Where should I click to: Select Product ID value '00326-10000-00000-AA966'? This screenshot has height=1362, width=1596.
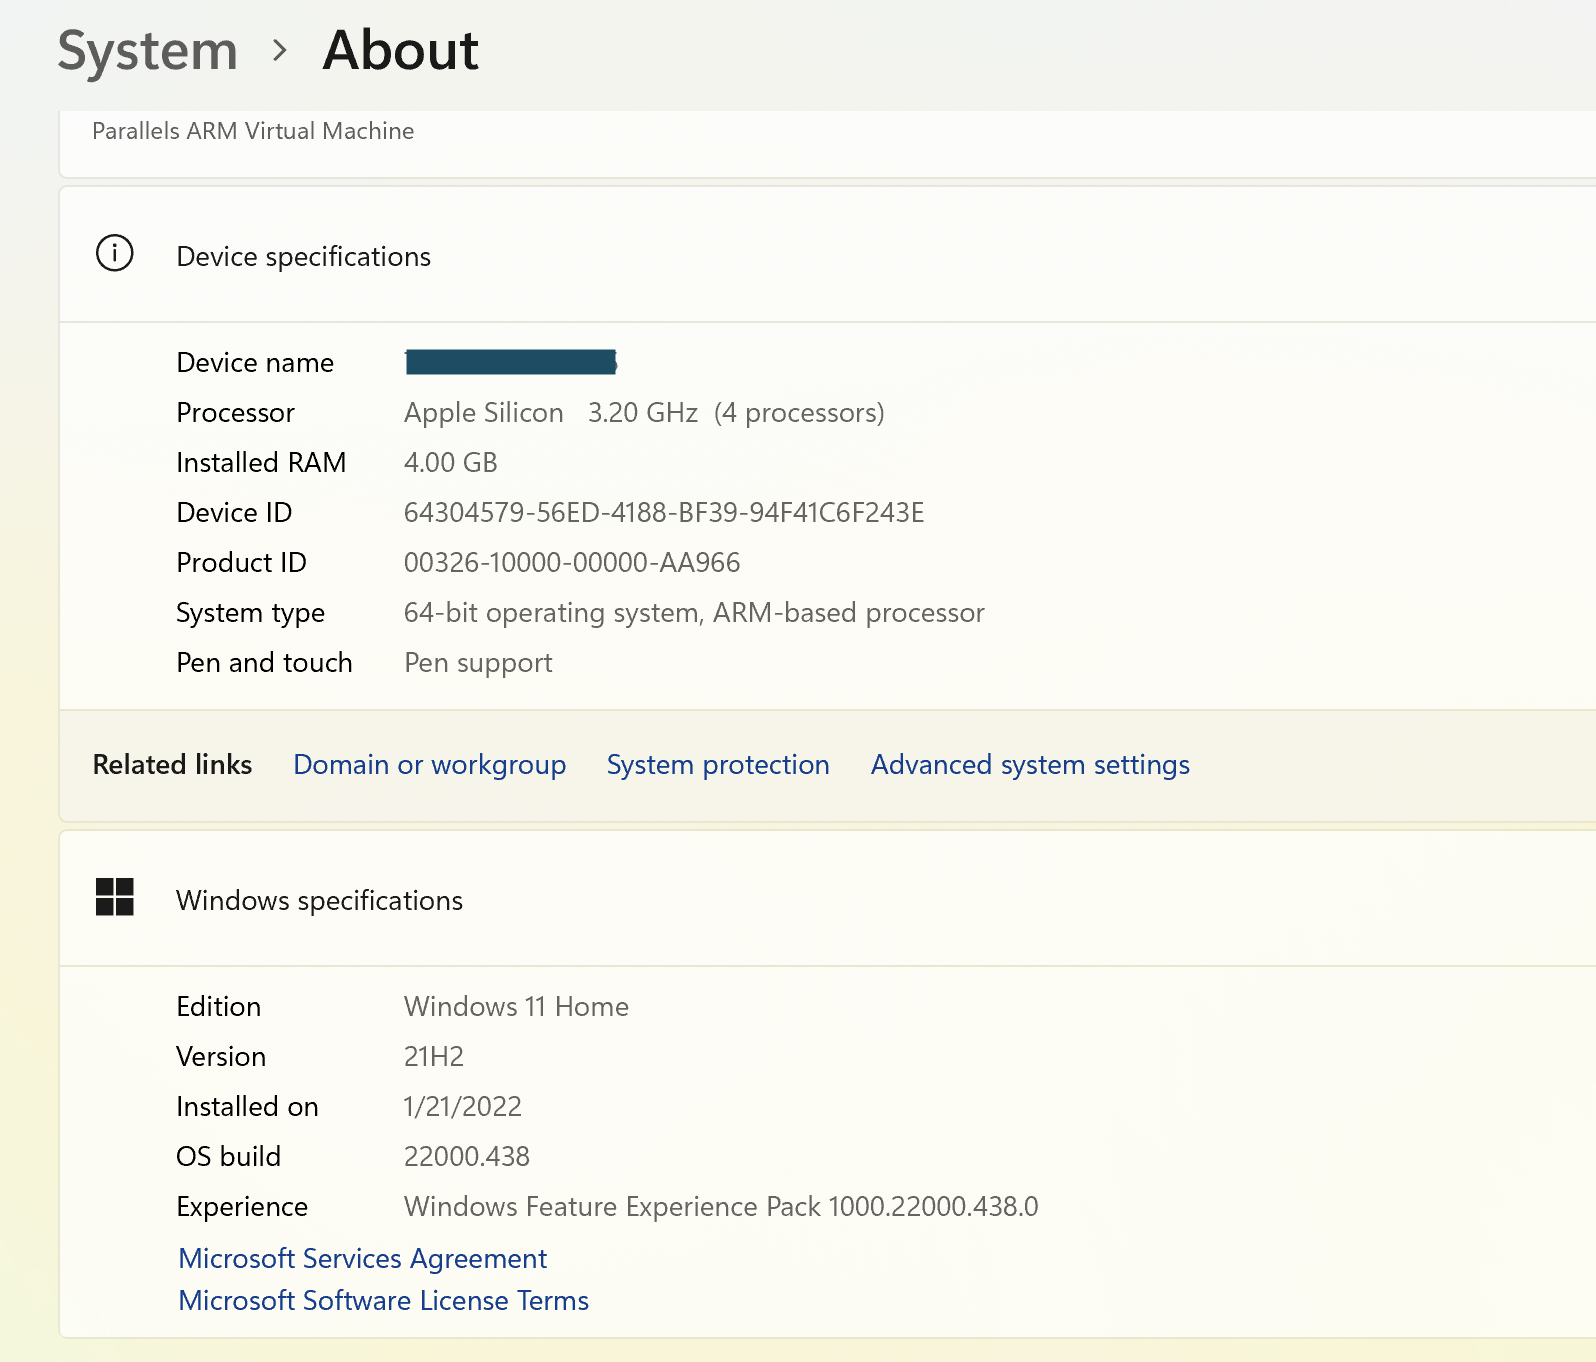click(x=572, y=563)
